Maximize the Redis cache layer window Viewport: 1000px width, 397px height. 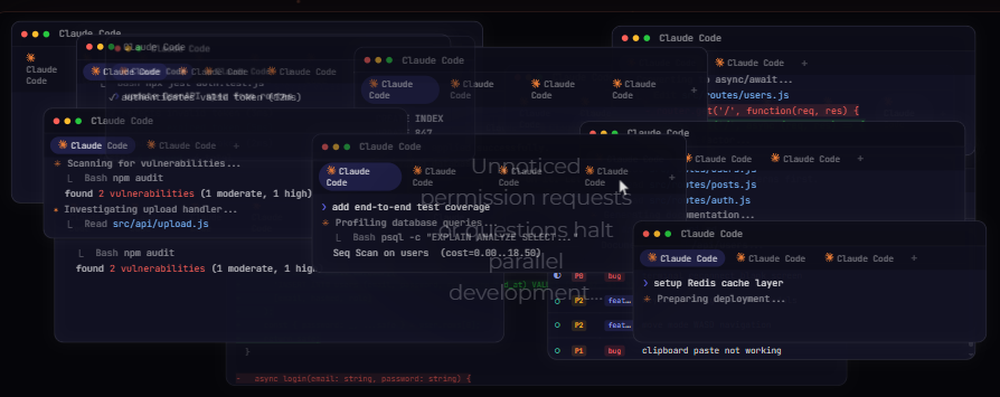668,234
